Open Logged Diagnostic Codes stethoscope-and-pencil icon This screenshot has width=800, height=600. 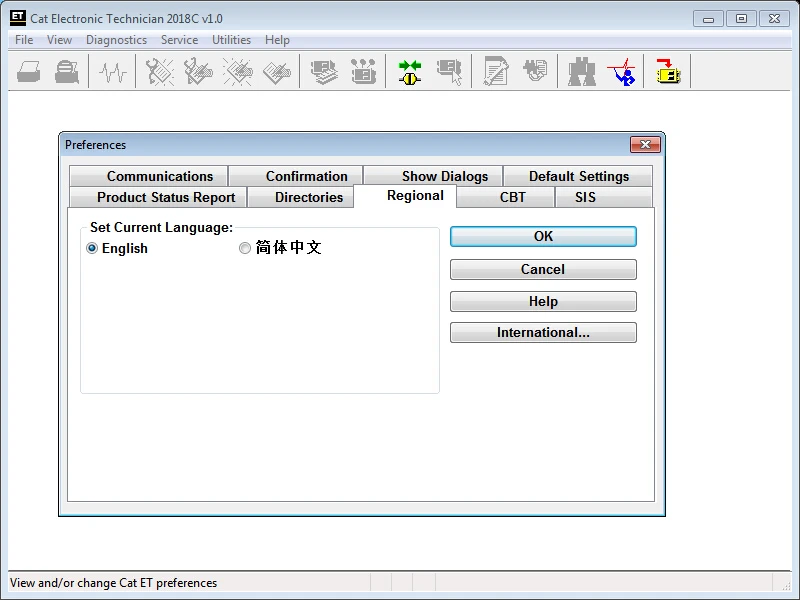pyautogui.click(x=198, y=71)
